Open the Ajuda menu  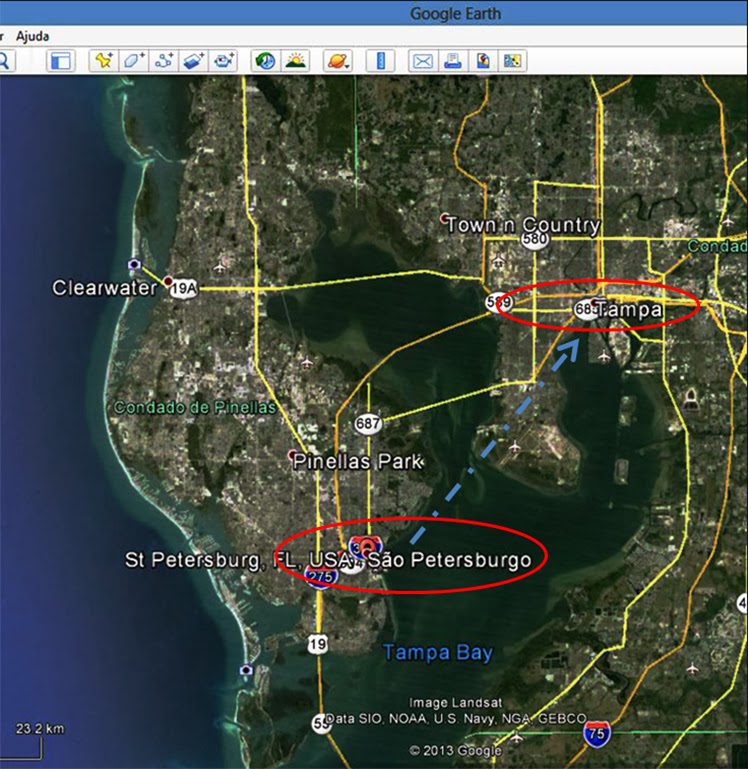pyautogui.click(x=32, y=36)
